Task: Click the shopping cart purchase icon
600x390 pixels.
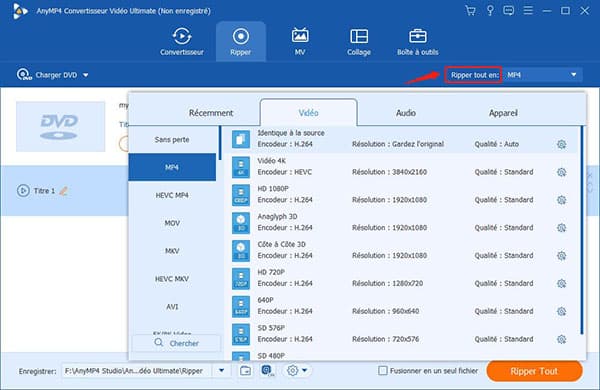Action: pos(470,10)
